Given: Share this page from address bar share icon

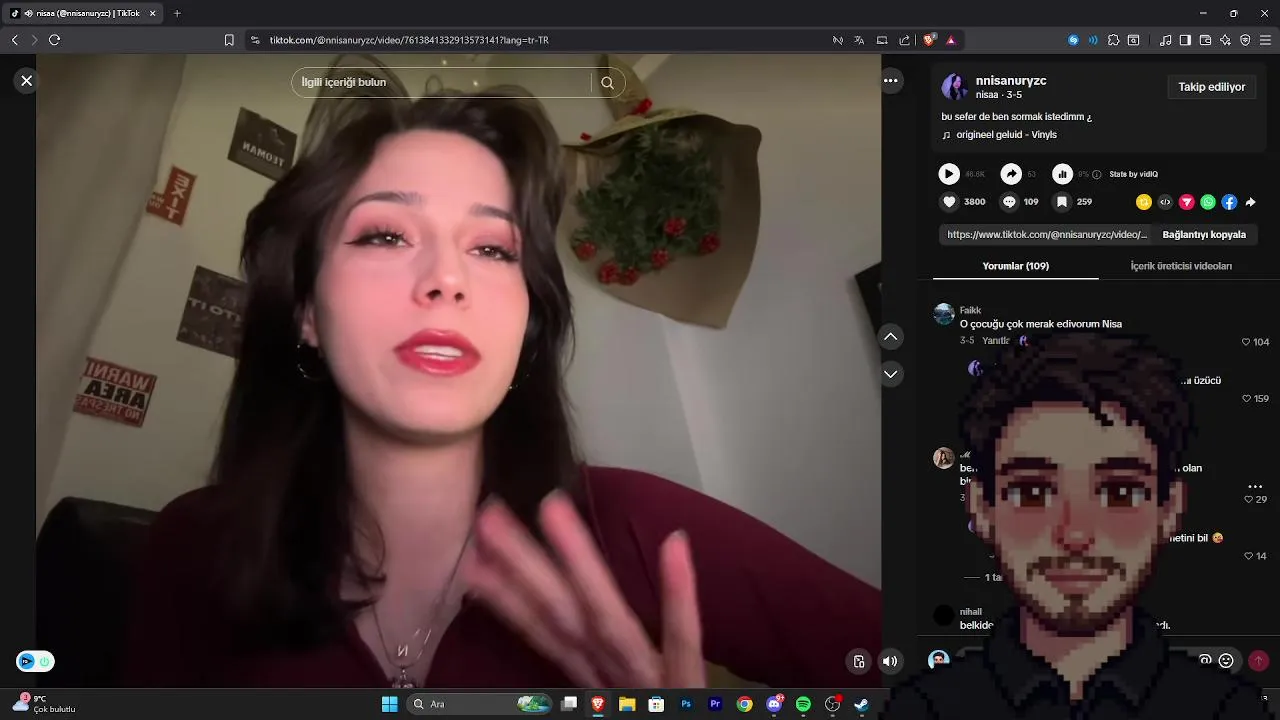Looking at the screenshot, I should [904, 40].
